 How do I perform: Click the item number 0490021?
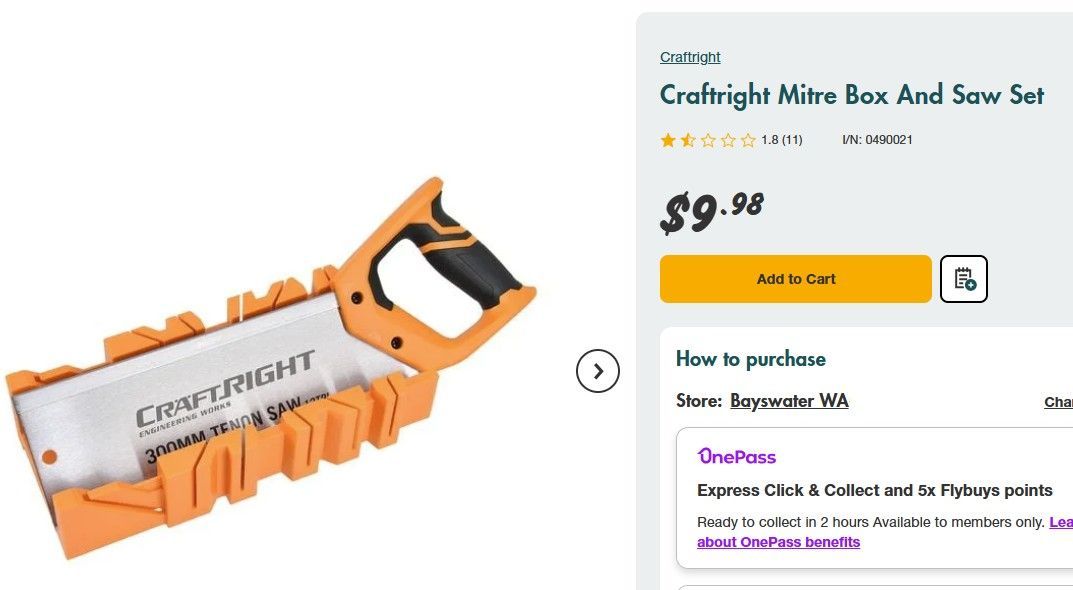click(877, 140)
